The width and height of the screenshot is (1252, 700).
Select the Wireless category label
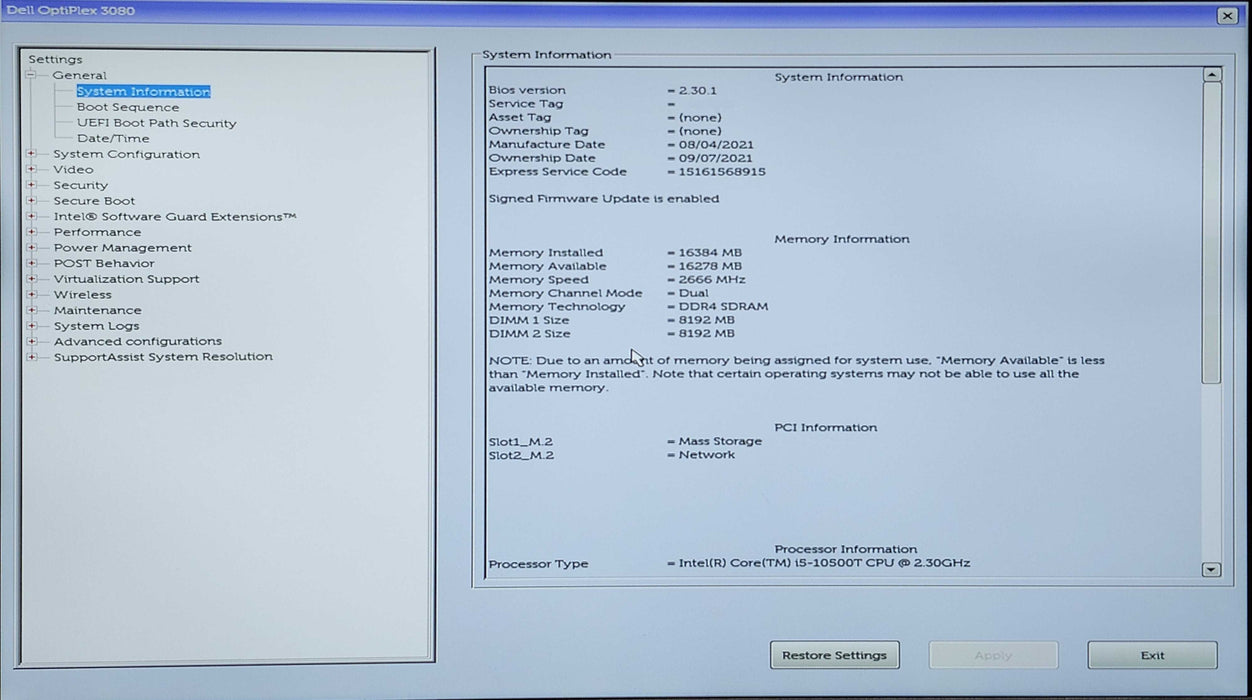click(x=83, y=295)
